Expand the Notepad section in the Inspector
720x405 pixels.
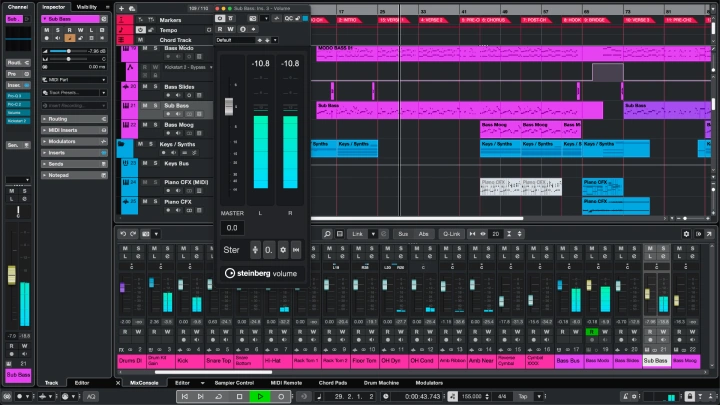pyautogui.click(x=74, y=175)
